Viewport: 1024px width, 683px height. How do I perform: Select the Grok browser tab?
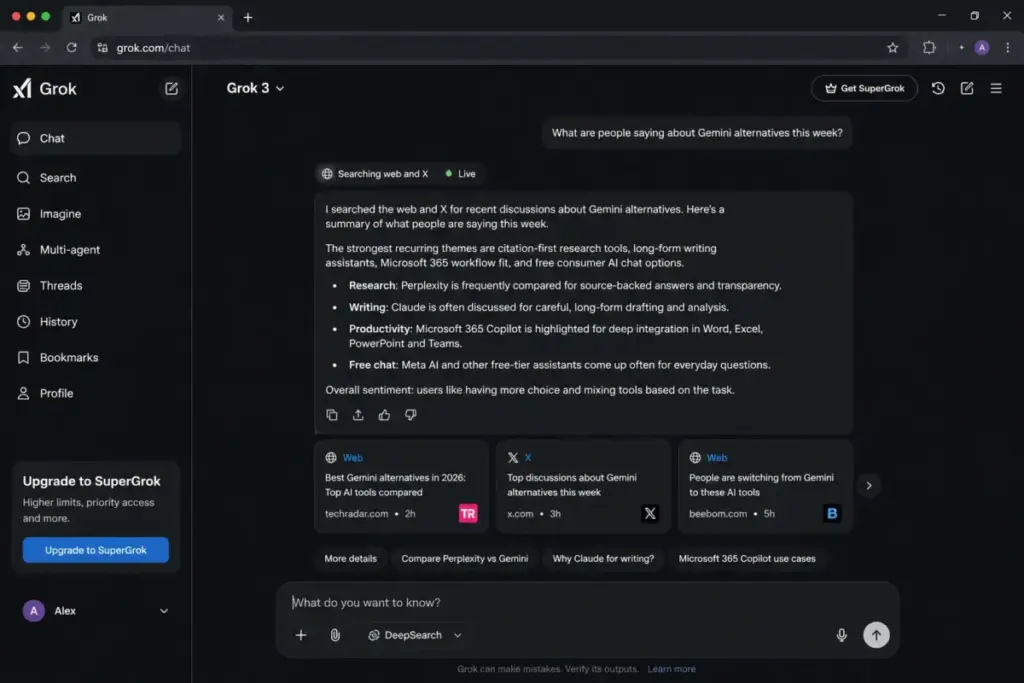tap(147, 18)
